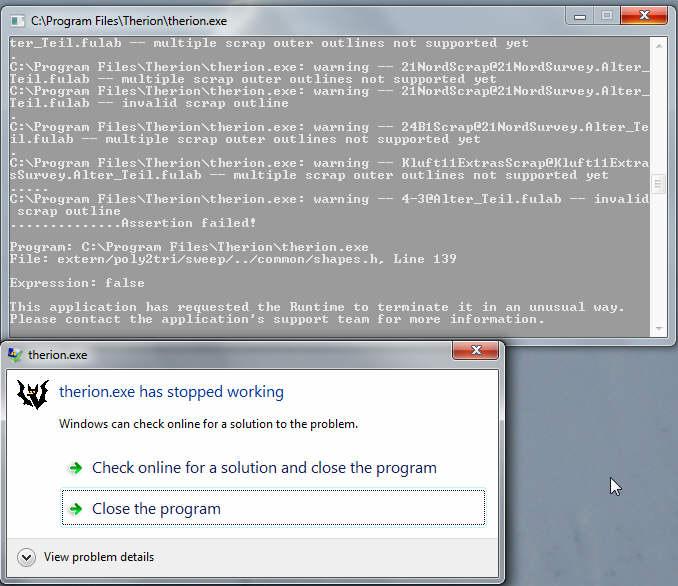Choose 'Close the program' option
Viewport: 678px width, 586px height.
click(x=273, y=508)
